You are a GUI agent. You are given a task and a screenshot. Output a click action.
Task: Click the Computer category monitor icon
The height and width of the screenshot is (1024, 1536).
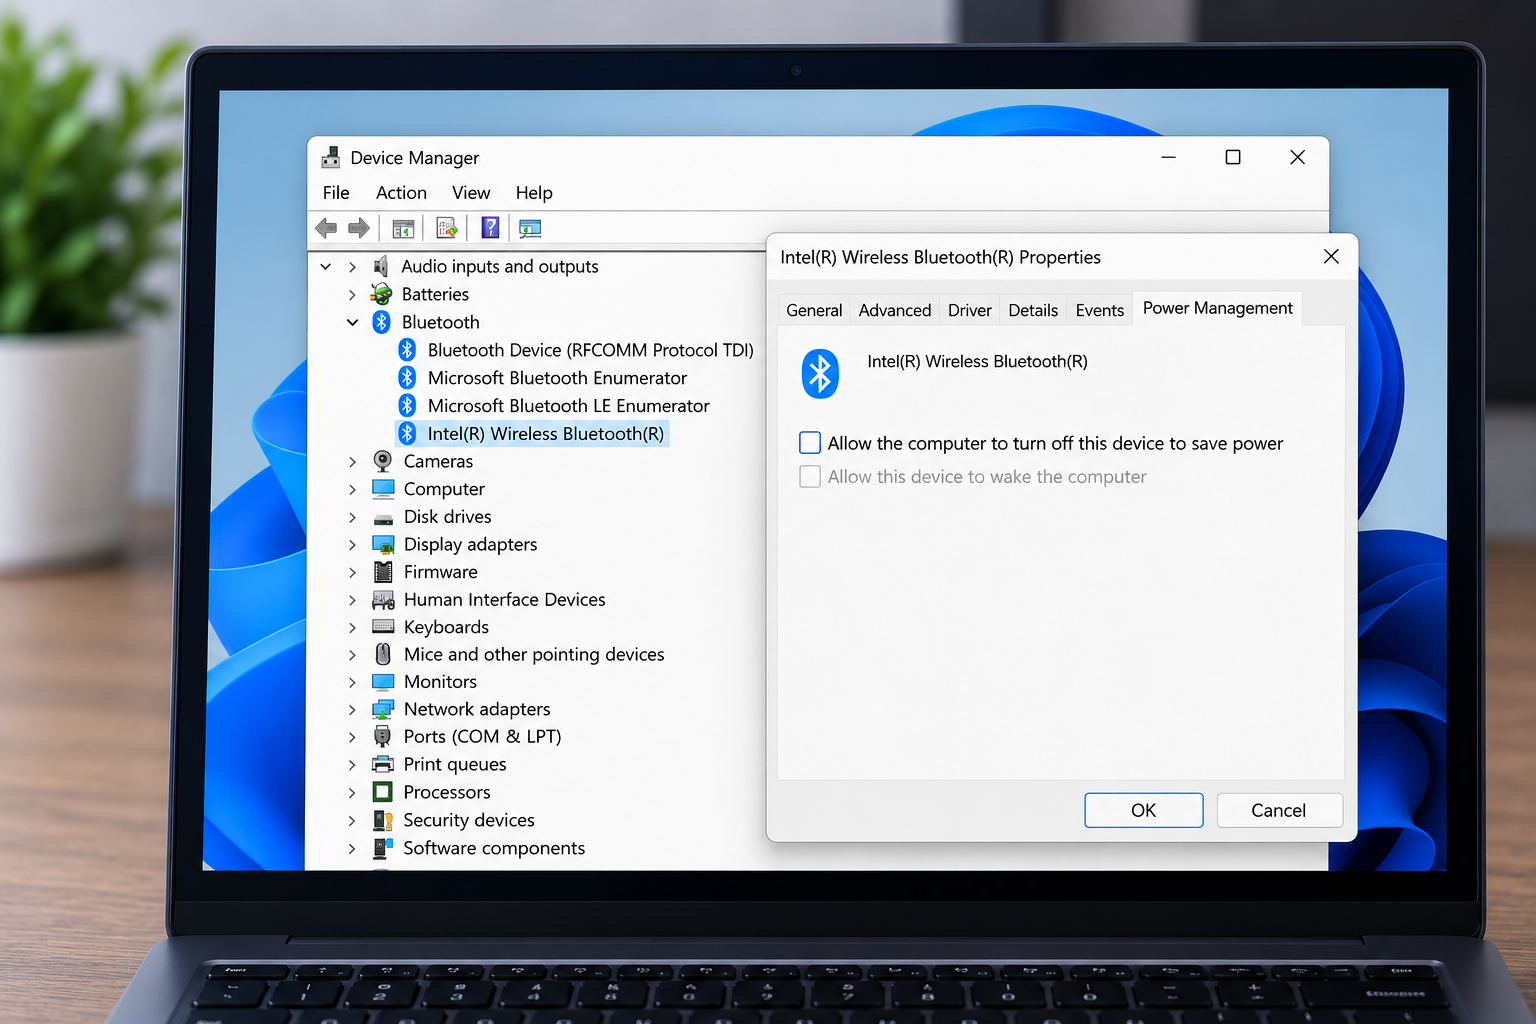[383, 488]
